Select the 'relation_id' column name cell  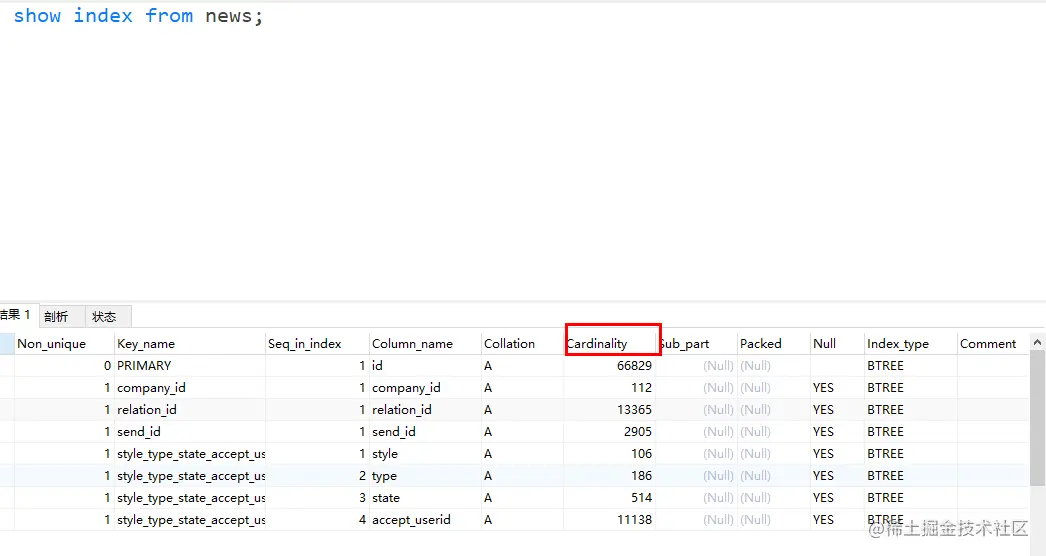pyautogui.click(x=425, y=410)
